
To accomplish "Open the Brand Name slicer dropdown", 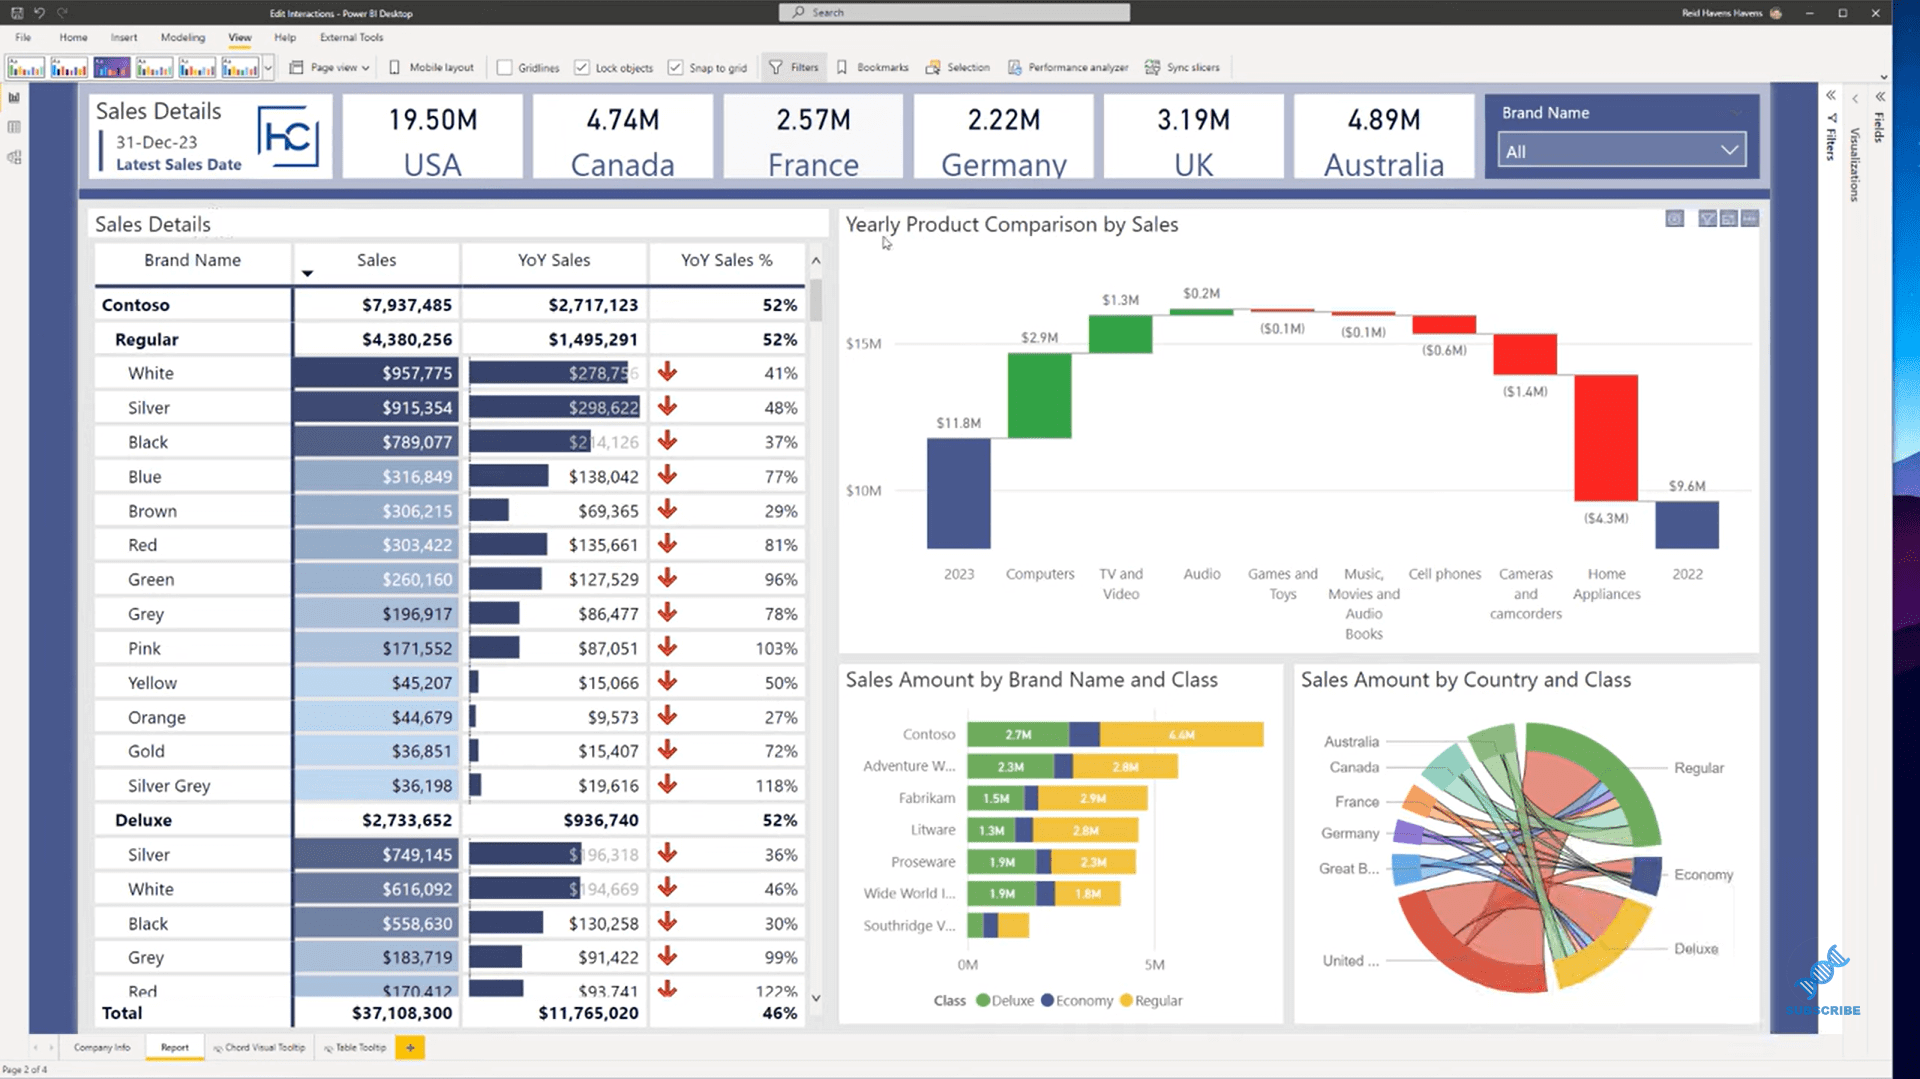I will (1622, 151).
